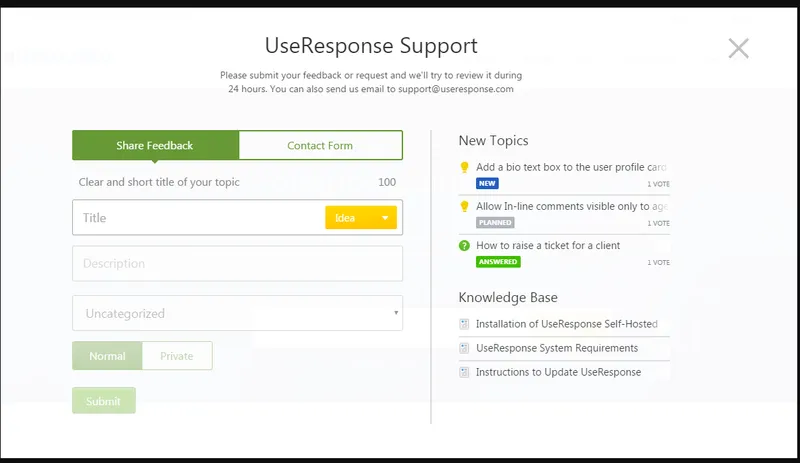Switch to the Share Feedback tab

tap(155, 145)
